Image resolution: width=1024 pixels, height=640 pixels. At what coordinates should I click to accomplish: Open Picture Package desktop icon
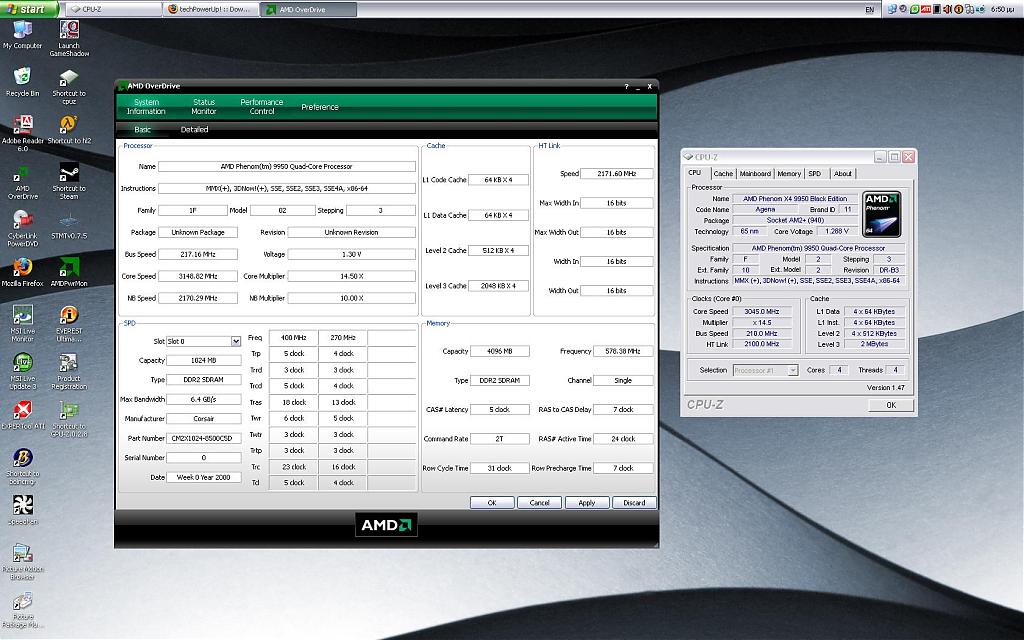pos(22,610)
